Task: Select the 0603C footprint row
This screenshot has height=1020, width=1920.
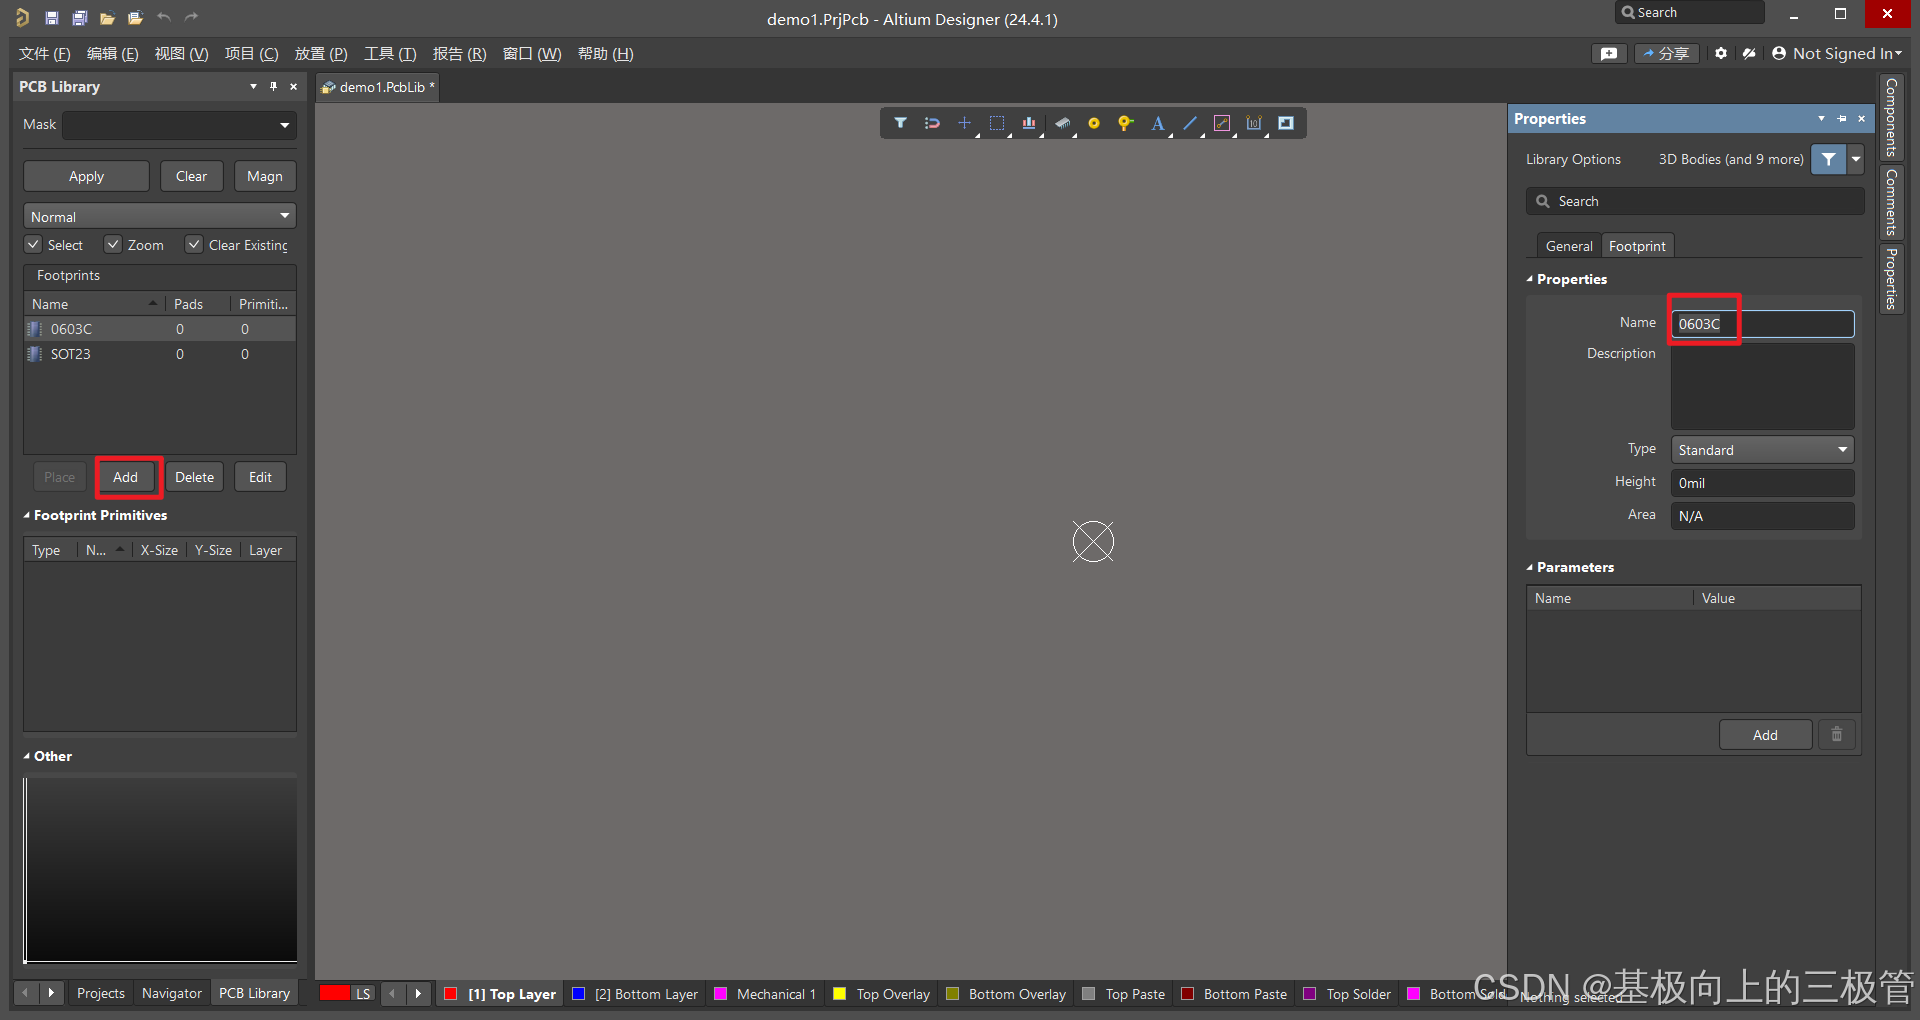Action: (x=160, y=329)
